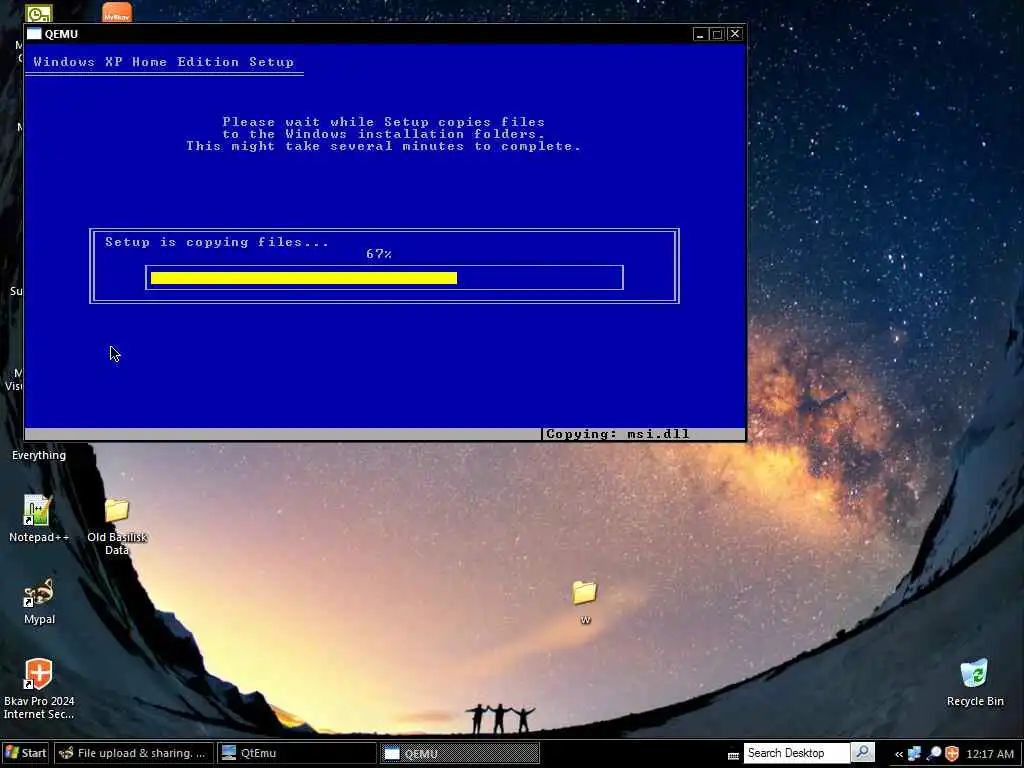Image resolution: width=1024 pixels, height=768 pixels.
Task: Click the QEMU window title bar icon
Action: [34, 34]
